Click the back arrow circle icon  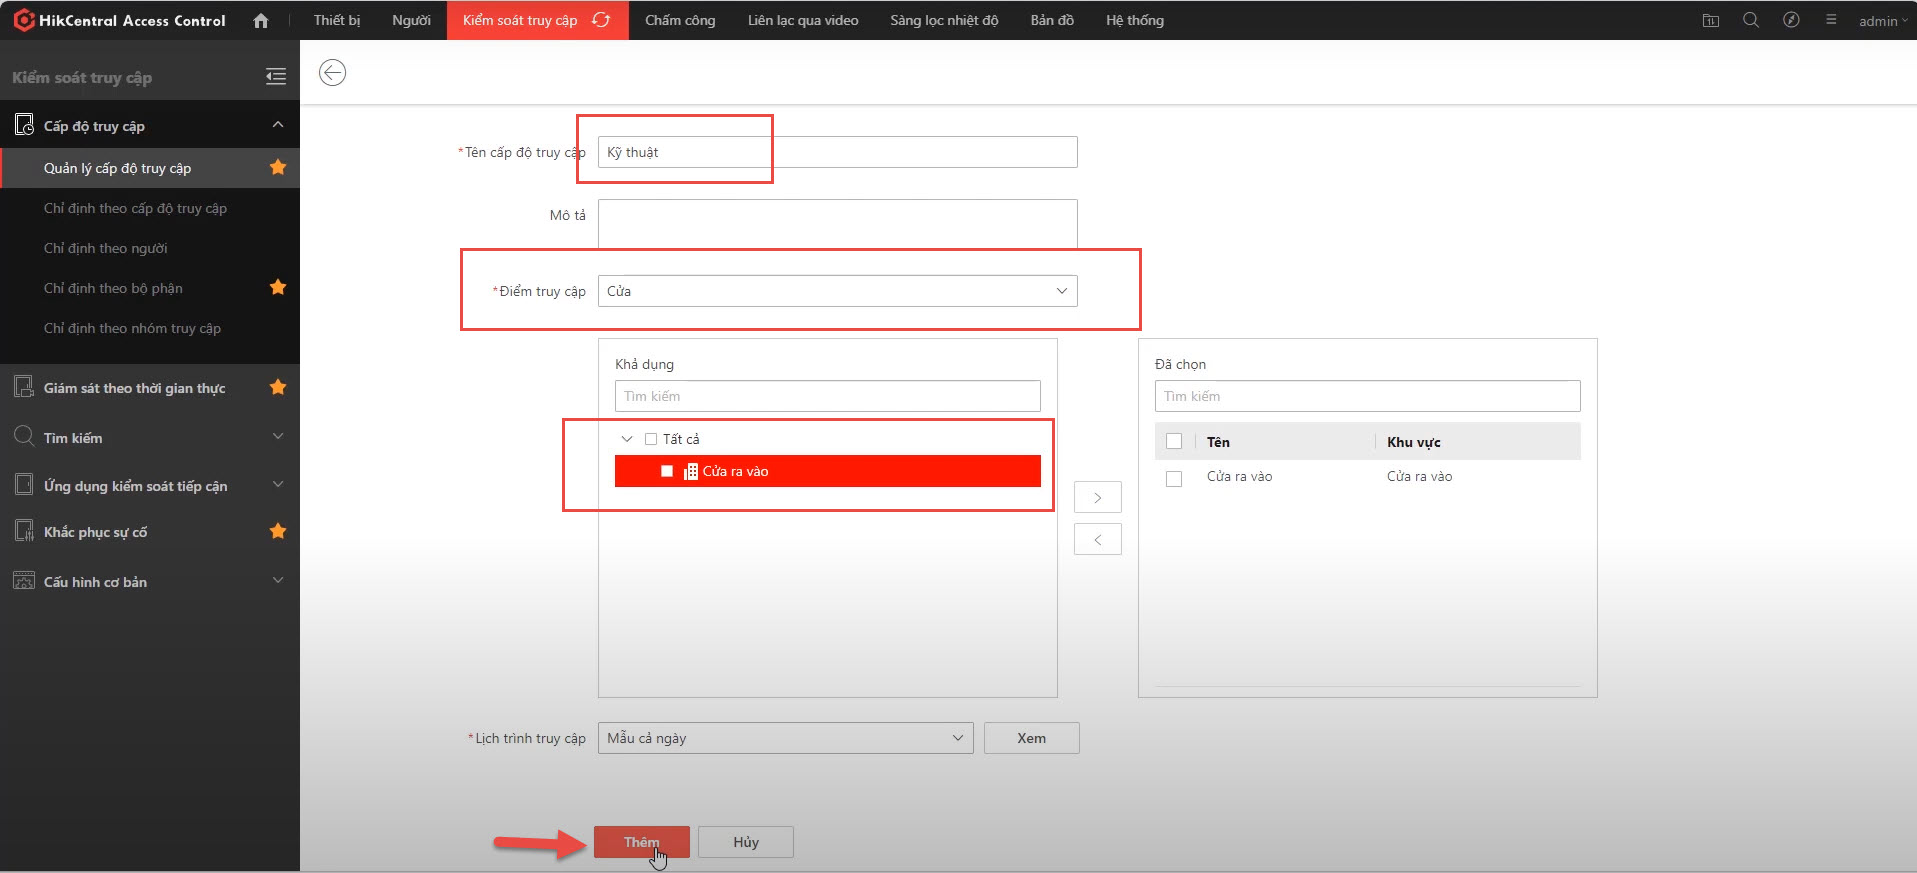tap(332, 73)
